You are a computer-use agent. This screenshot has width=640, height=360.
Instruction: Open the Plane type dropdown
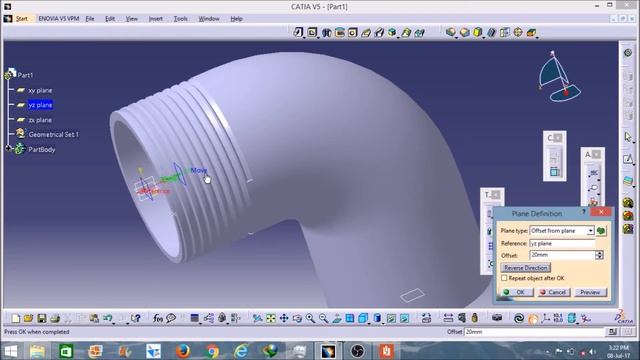tap(590, 231)
